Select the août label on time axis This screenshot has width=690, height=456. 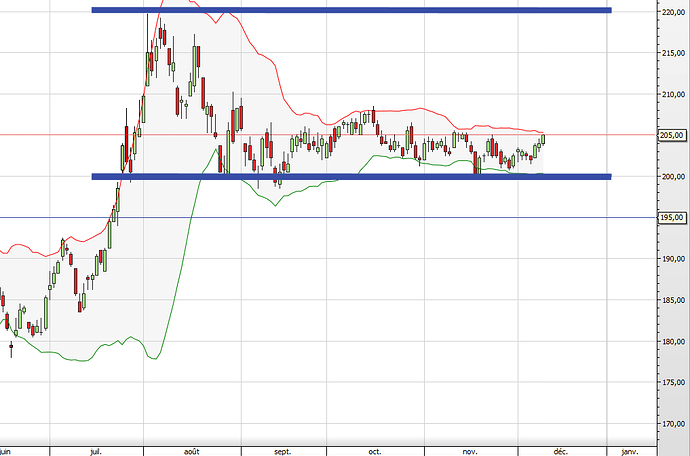click(190, 451)
